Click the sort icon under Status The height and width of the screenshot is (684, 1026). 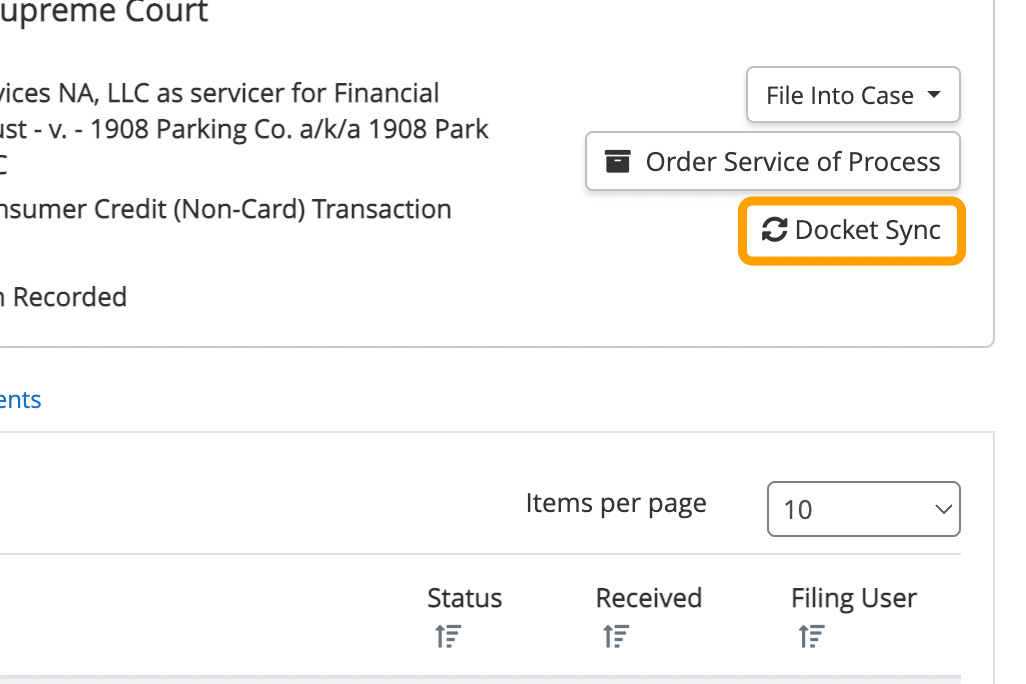click(x=447, y=636)
